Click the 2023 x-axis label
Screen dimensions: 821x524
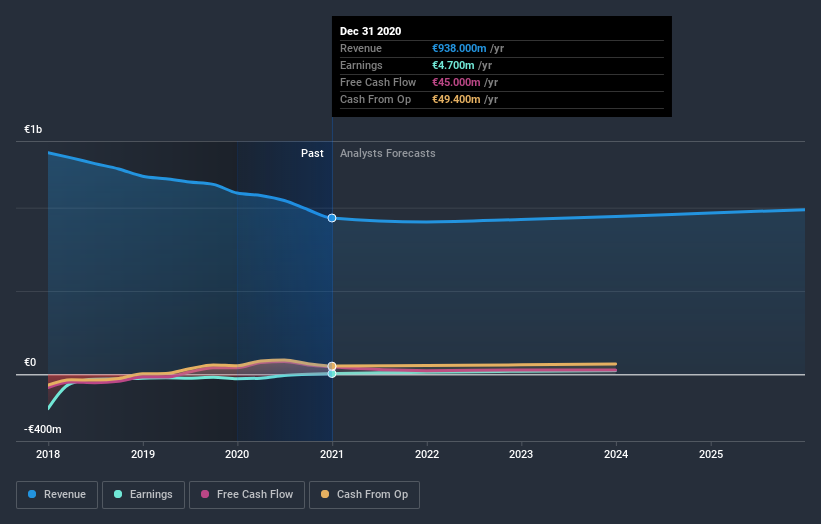click(x=521, y=454)
